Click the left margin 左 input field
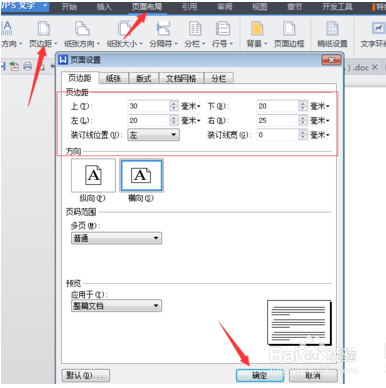386x388 pixels. (x=149, y=120)
